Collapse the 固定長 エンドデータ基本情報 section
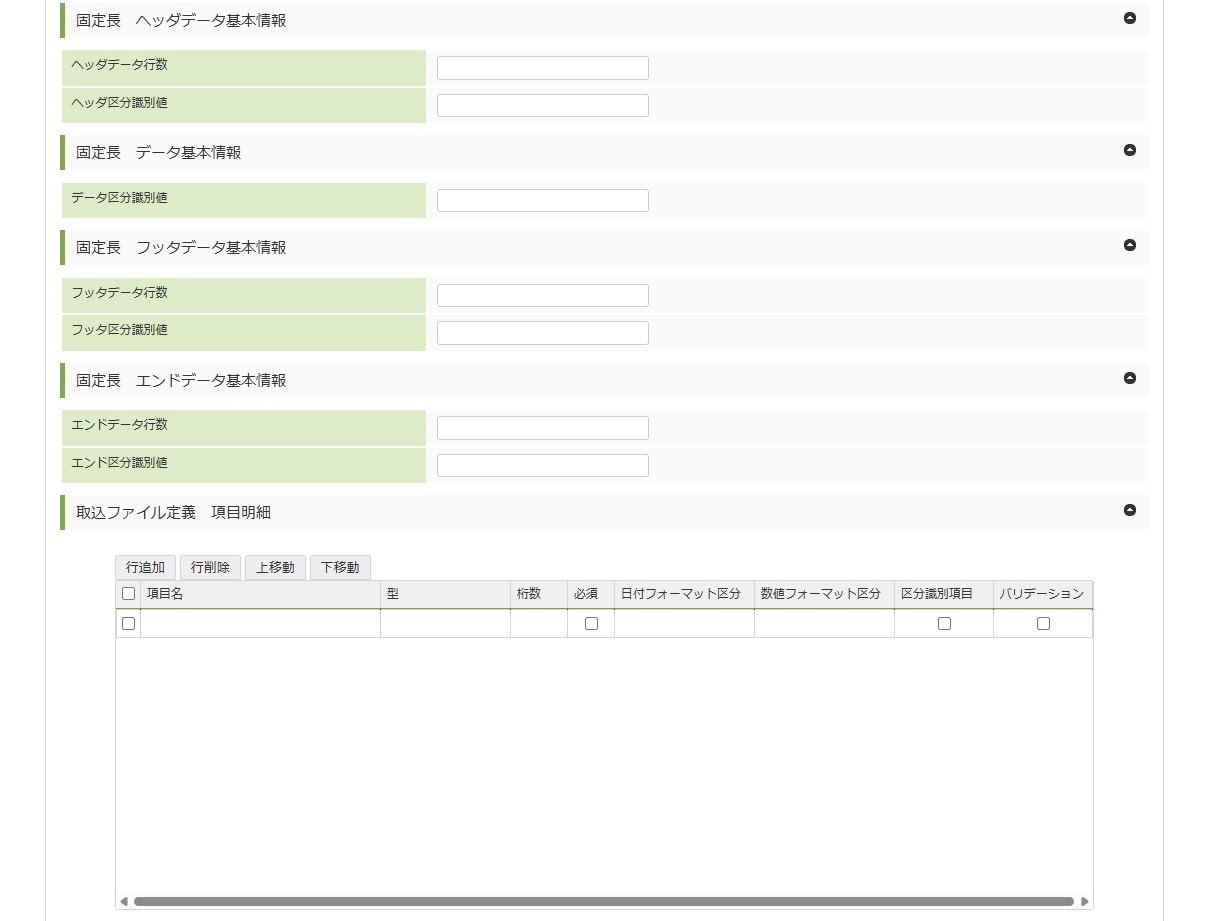The image size is (1208, 921). coord(1129,378)
